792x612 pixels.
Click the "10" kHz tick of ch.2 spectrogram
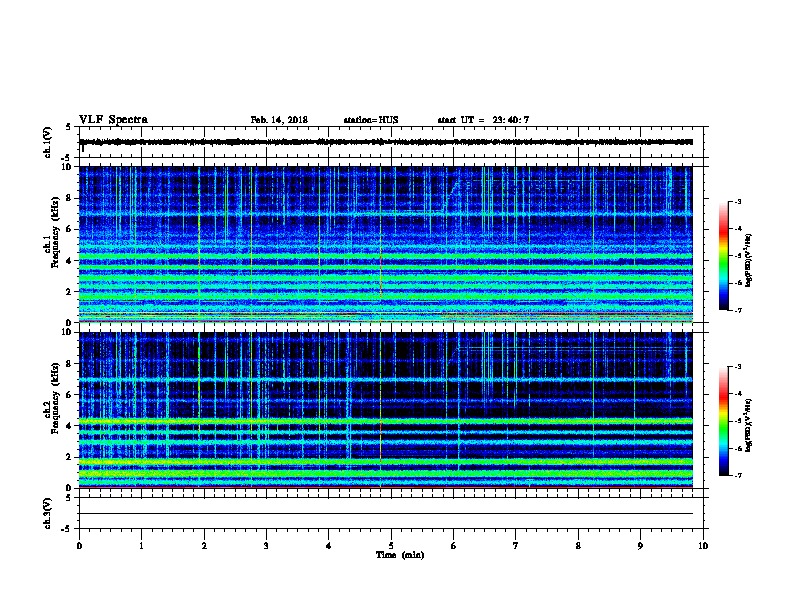(x=67, y=332)
